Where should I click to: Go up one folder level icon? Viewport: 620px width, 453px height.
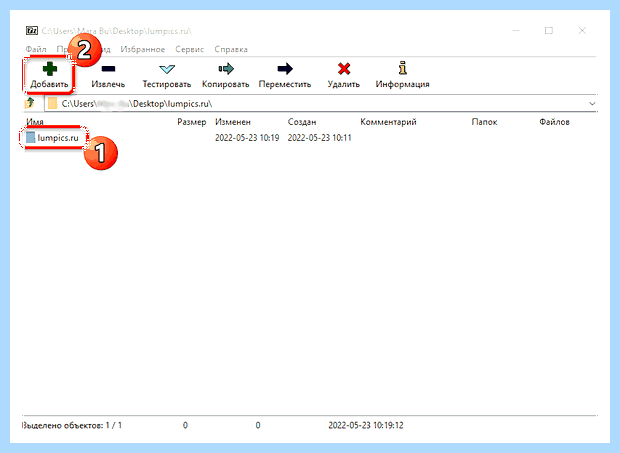[x=30, y=104]
